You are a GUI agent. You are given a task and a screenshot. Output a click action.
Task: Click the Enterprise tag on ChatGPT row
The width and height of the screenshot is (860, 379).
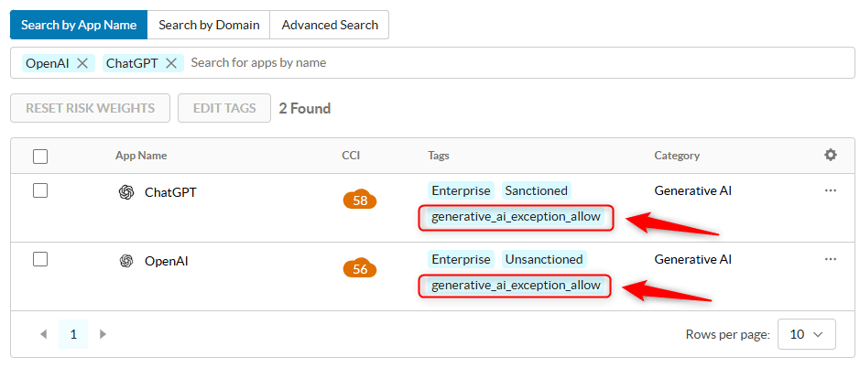pyautogui.click(x=461, y=191)
